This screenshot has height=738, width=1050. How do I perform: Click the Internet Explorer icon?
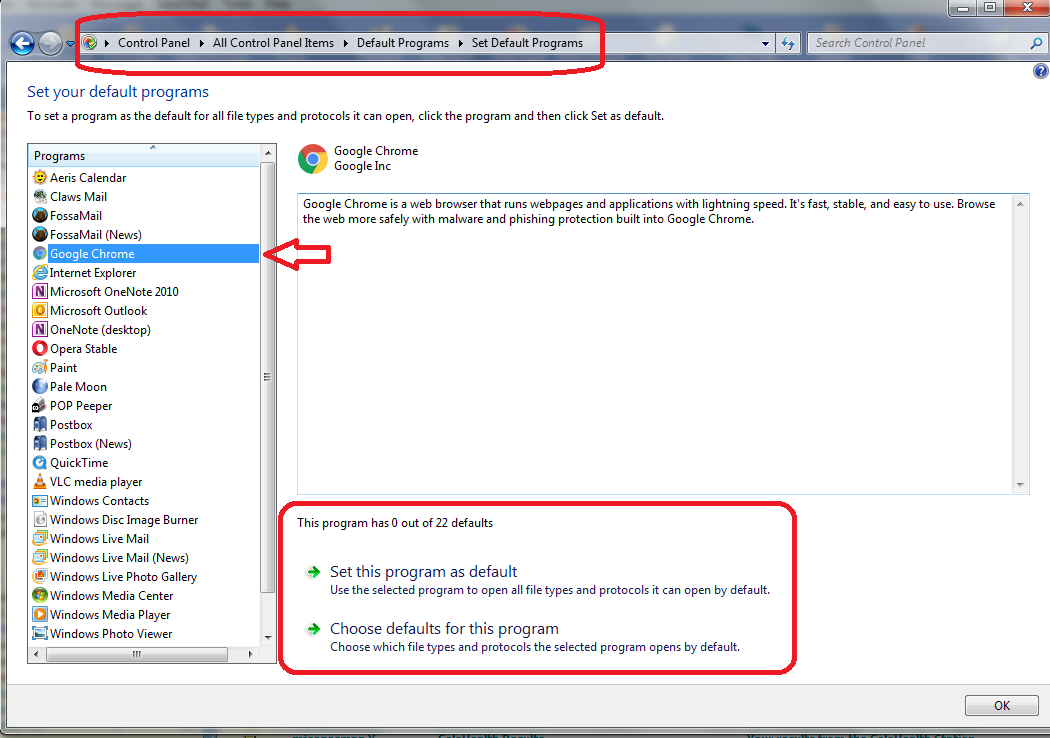pyautogui.click(x=40, y=273)
